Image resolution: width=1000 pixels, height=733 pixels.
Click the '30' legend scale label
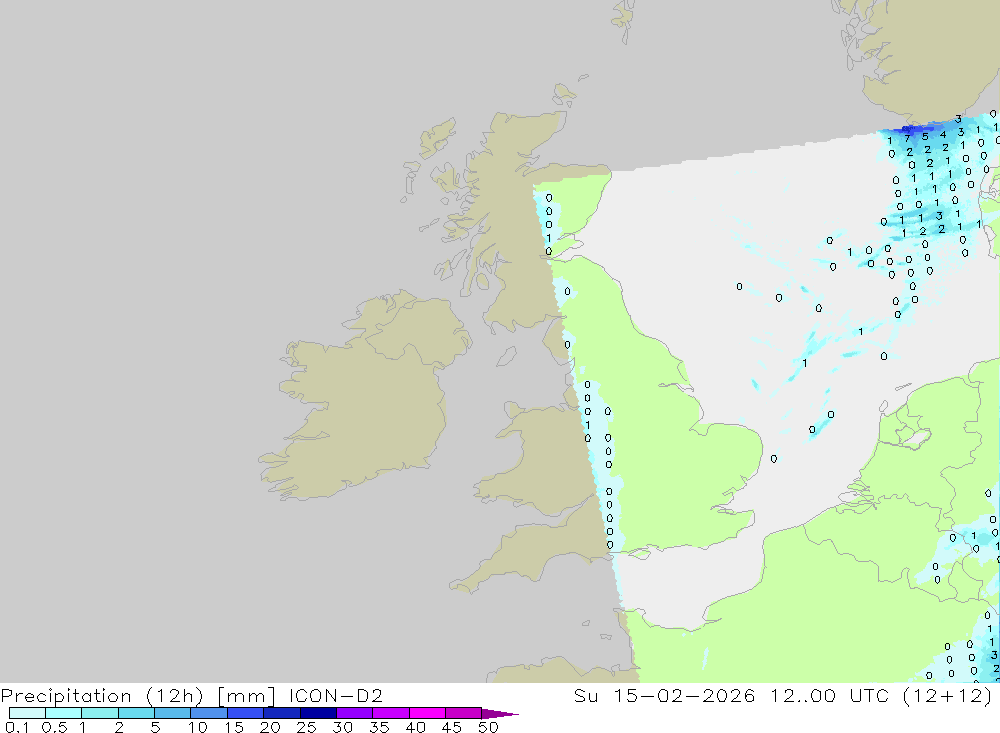tap(343, 727)
